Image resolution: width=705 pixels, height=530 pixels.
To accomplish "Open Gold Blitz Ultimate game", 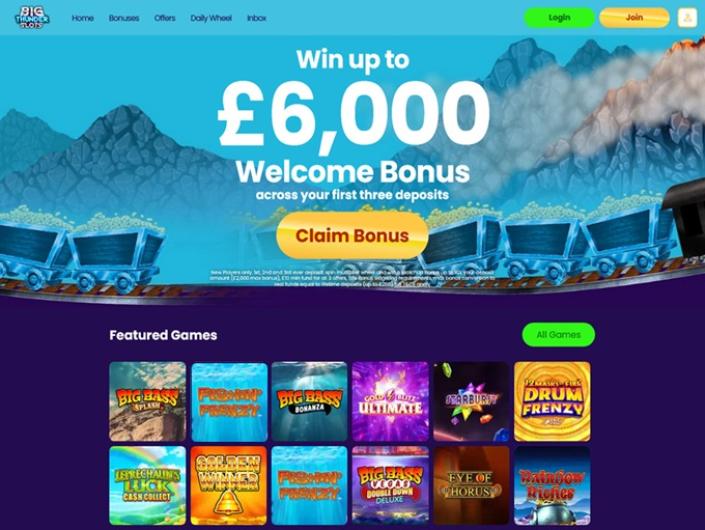I will 390,401.
